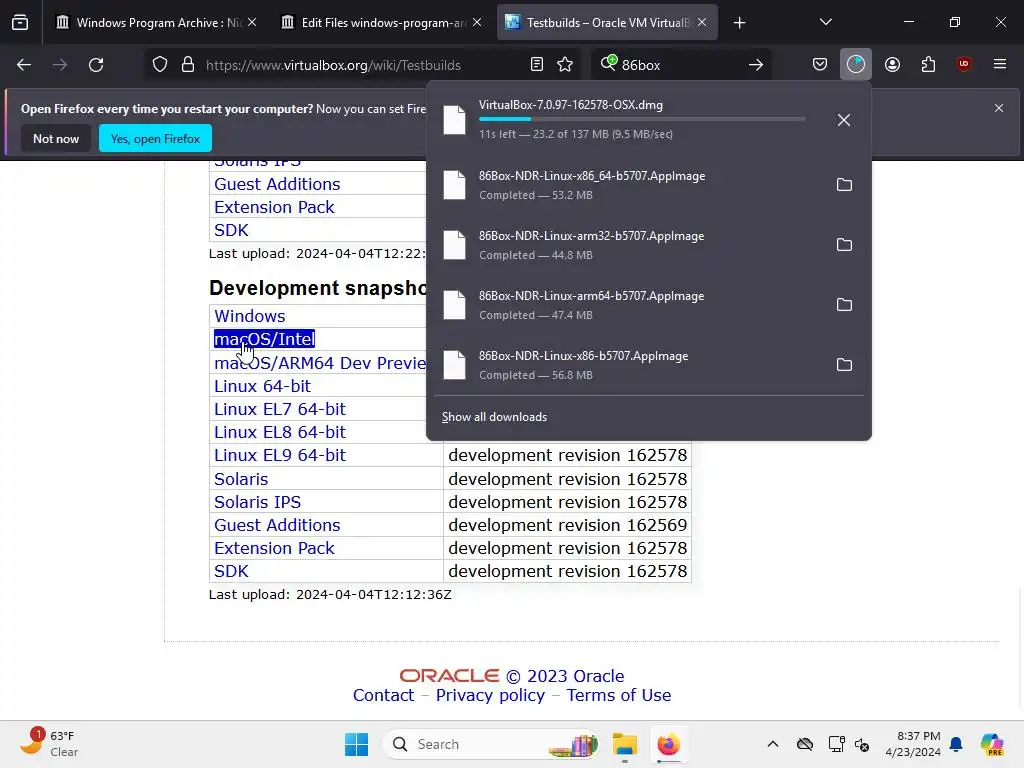Submit the 86box search with arrow
Image resolution: width=1024 pixels, height=768 pixels.
pos(756,65)
